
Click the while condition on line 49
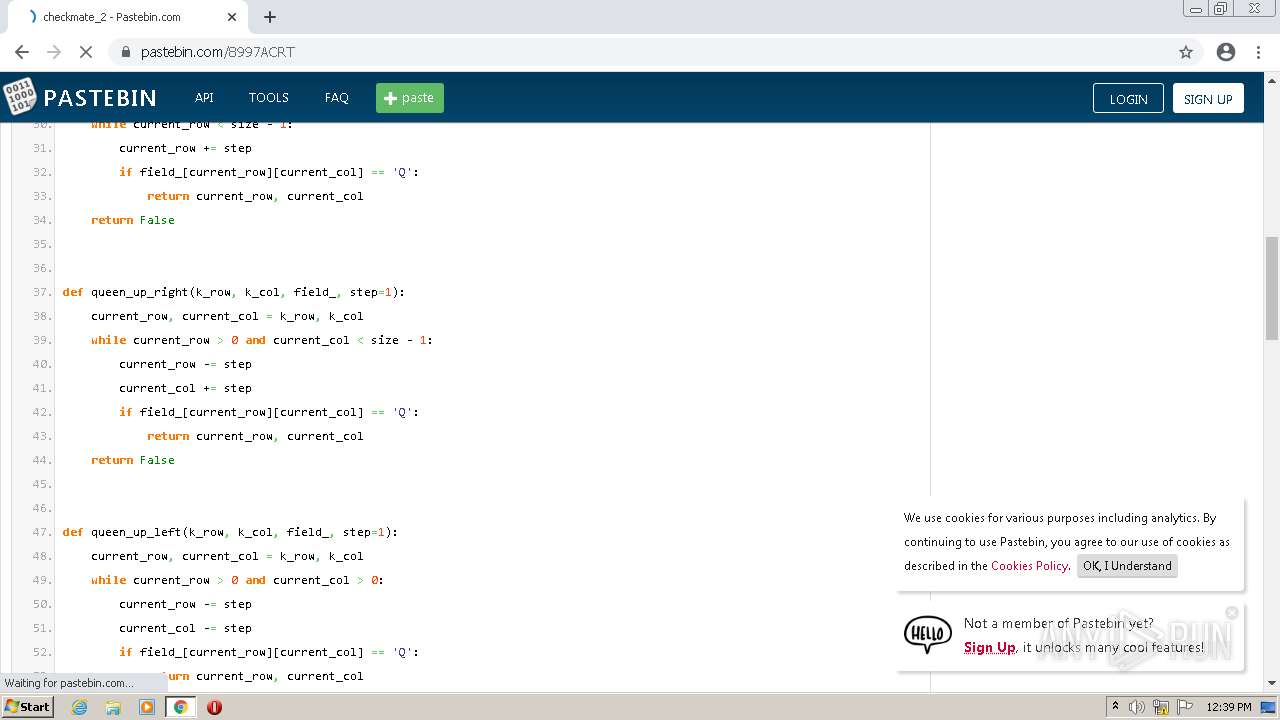click(237, 580)
